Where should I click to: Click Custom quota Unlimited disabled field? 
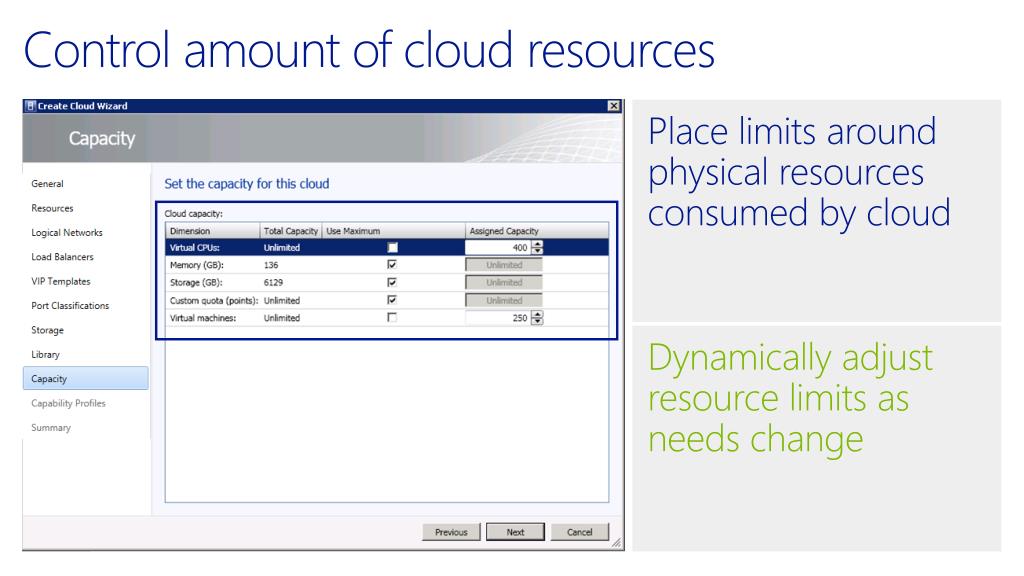click(504, 300)
